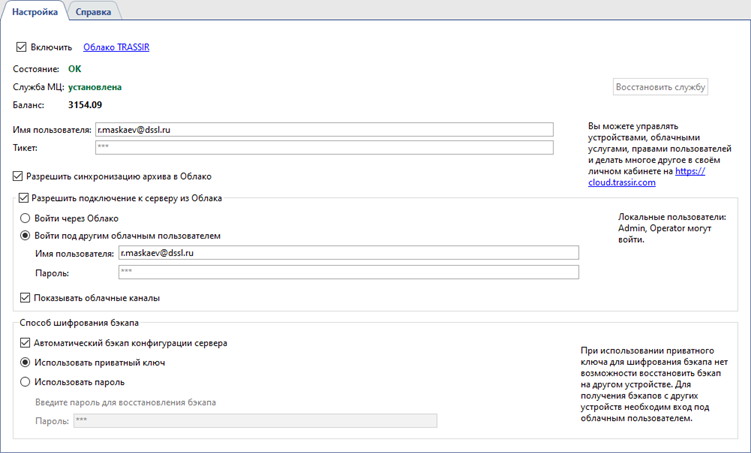The image size is (751, 453).
Task: Click the cloud user Имя пользователя field
Action: click(x=348, y=253)
